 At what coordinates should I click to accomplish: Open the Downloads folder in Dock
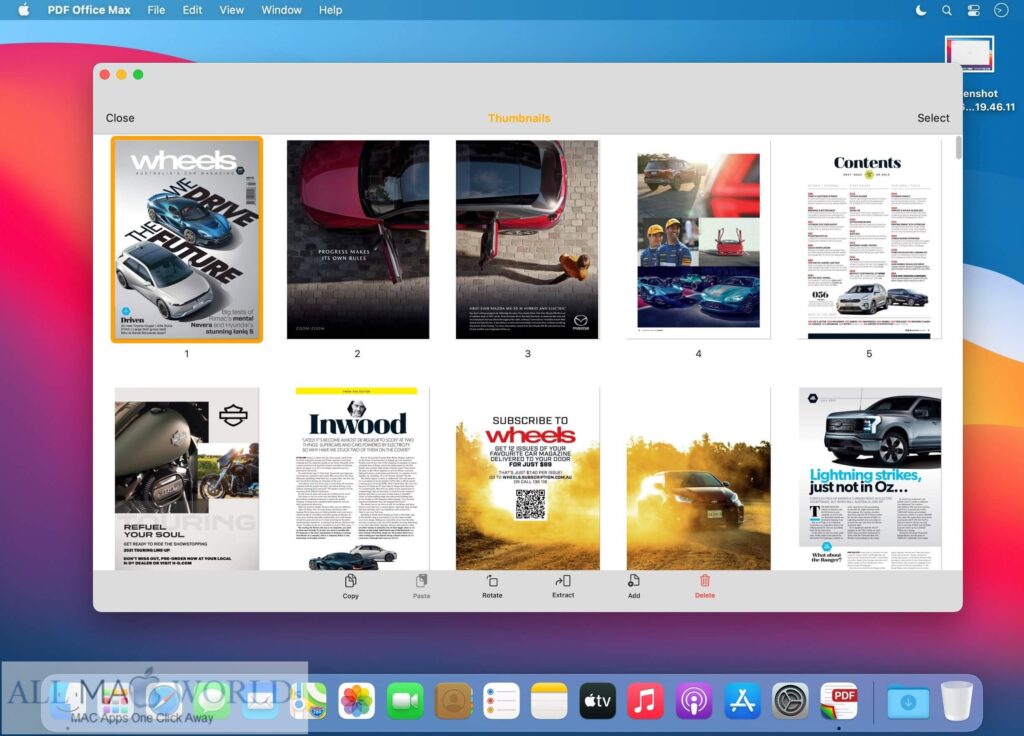[x=908, y=702]
